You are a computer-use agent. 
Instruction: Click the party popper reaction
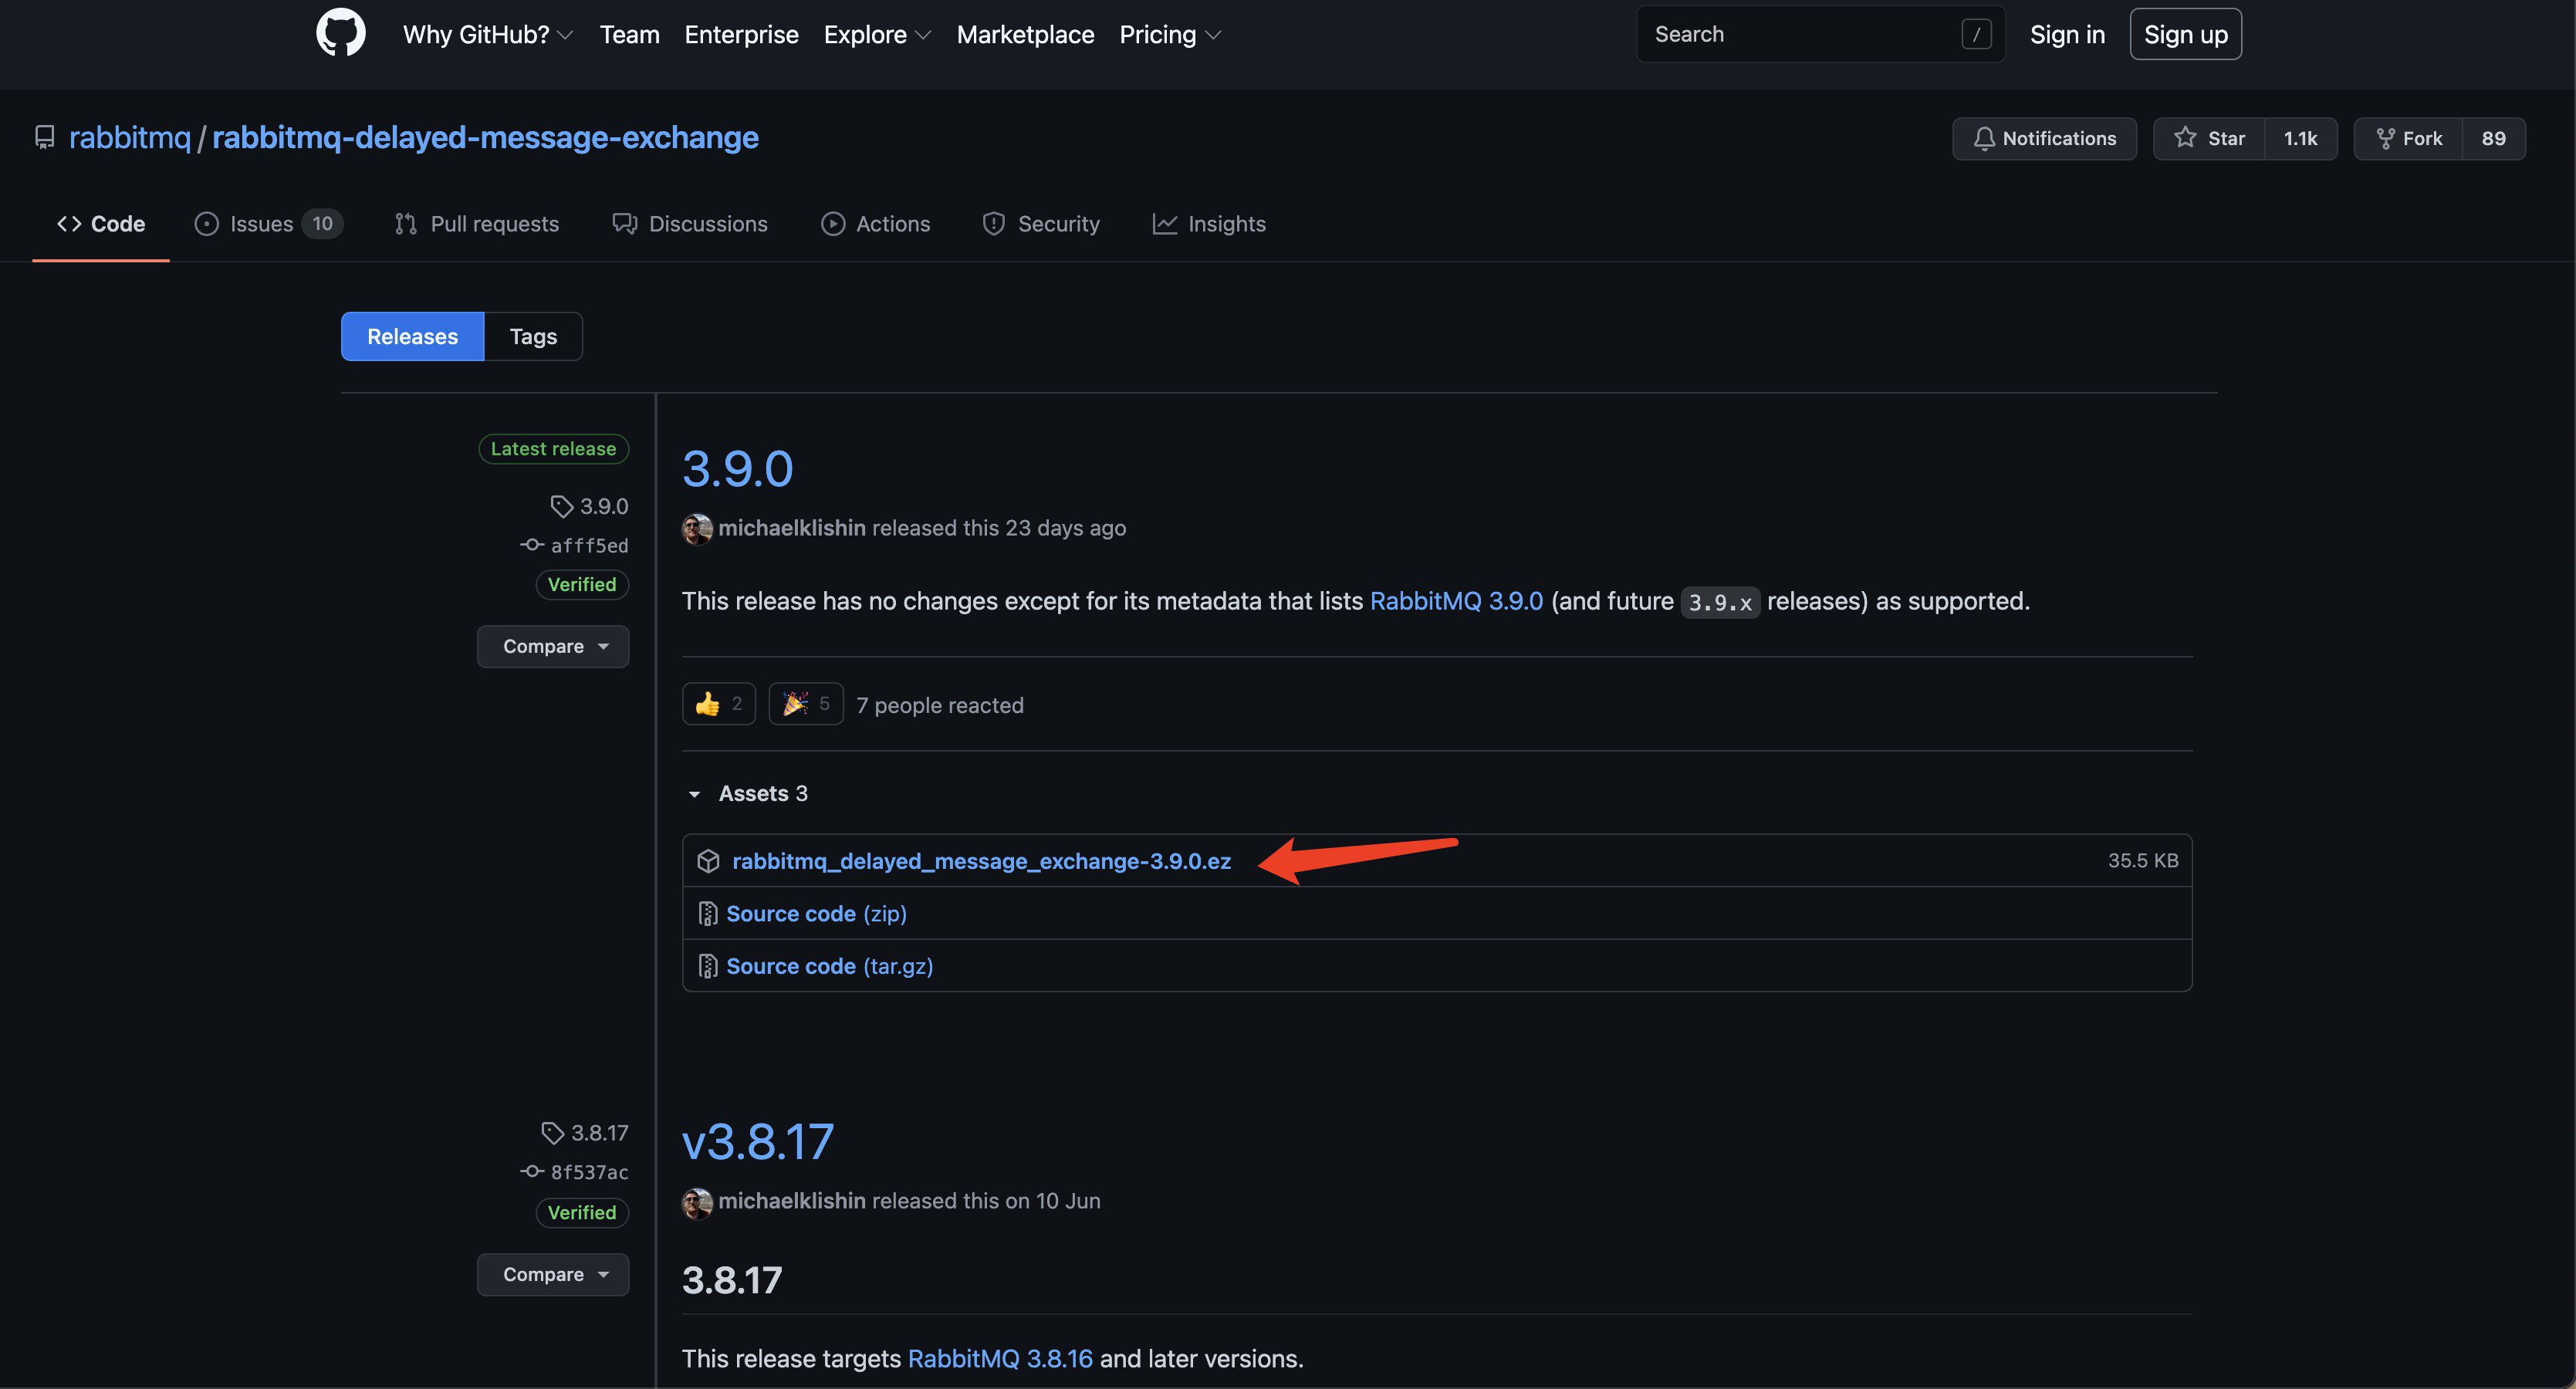coord(805,704)
